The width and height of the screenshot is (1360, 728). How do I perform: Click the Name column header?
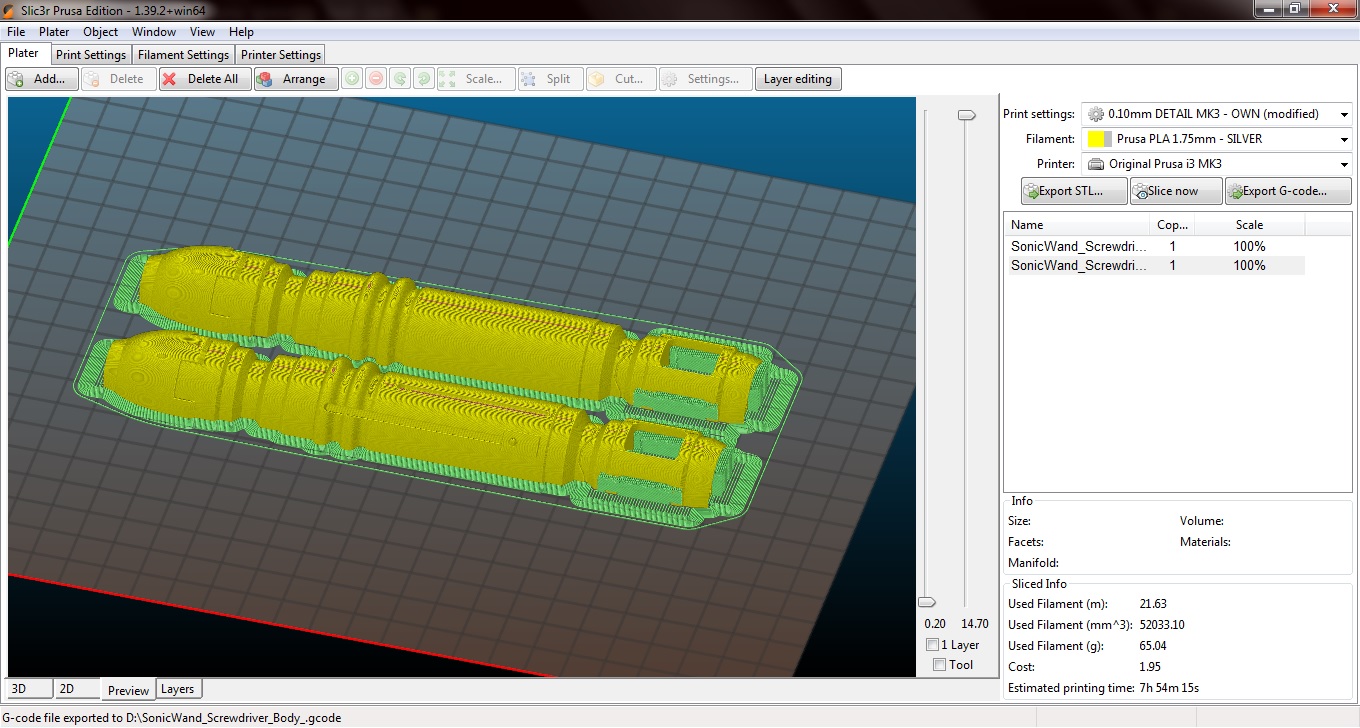coord(1076,225)
